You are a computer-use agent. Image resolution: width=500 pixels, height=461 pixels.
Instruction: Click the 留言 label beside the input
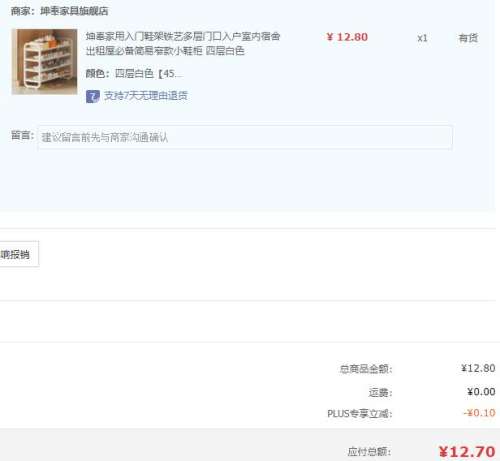(23, 135)
